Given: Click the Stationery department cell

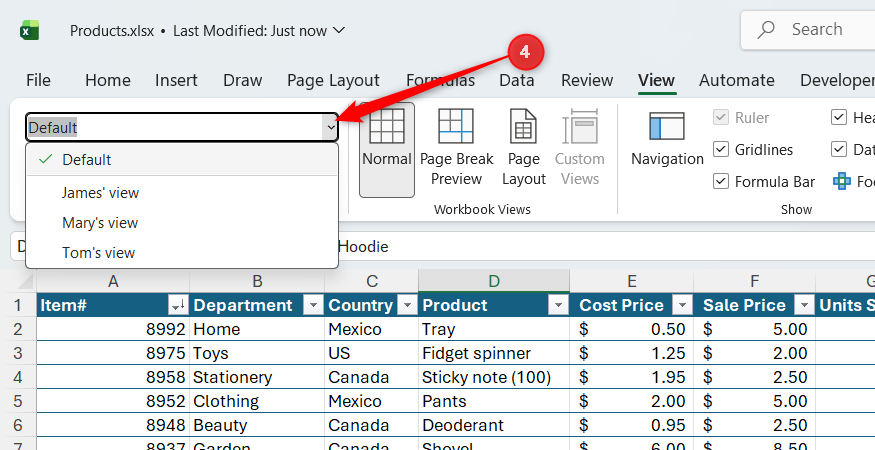Looking at the screenshot, I should (257, 377).
